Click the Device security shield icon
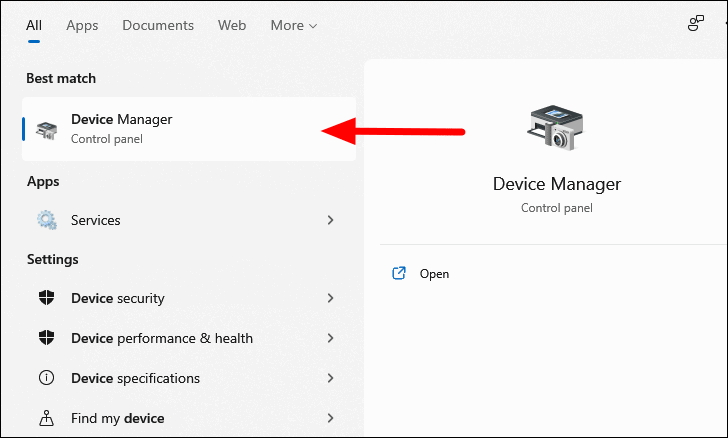The height and width of the screenshot is (438, 728). [46, 298]
